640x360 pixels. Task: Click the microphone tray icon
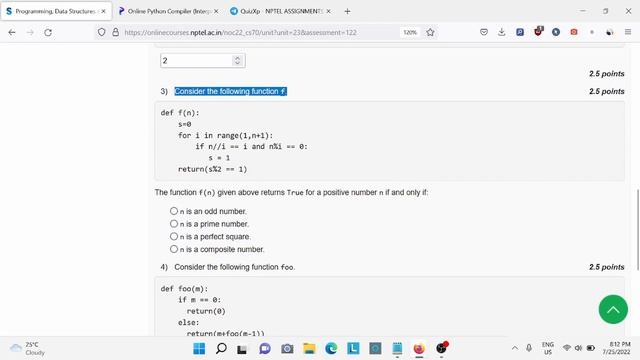pos(529,348)
